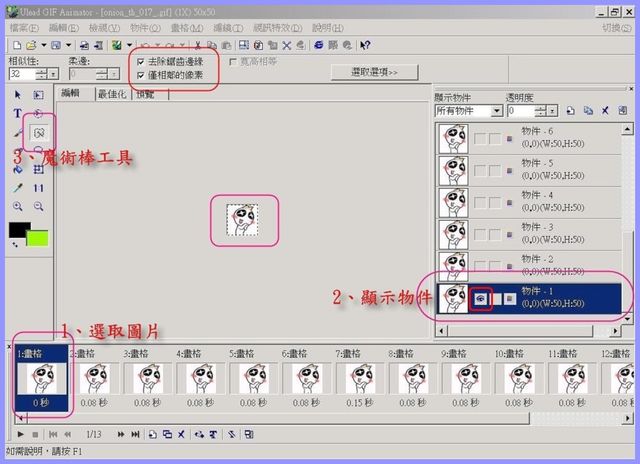Click the Save disk toolbar icon
The image size is (640, 464).
tap(56, 45)
